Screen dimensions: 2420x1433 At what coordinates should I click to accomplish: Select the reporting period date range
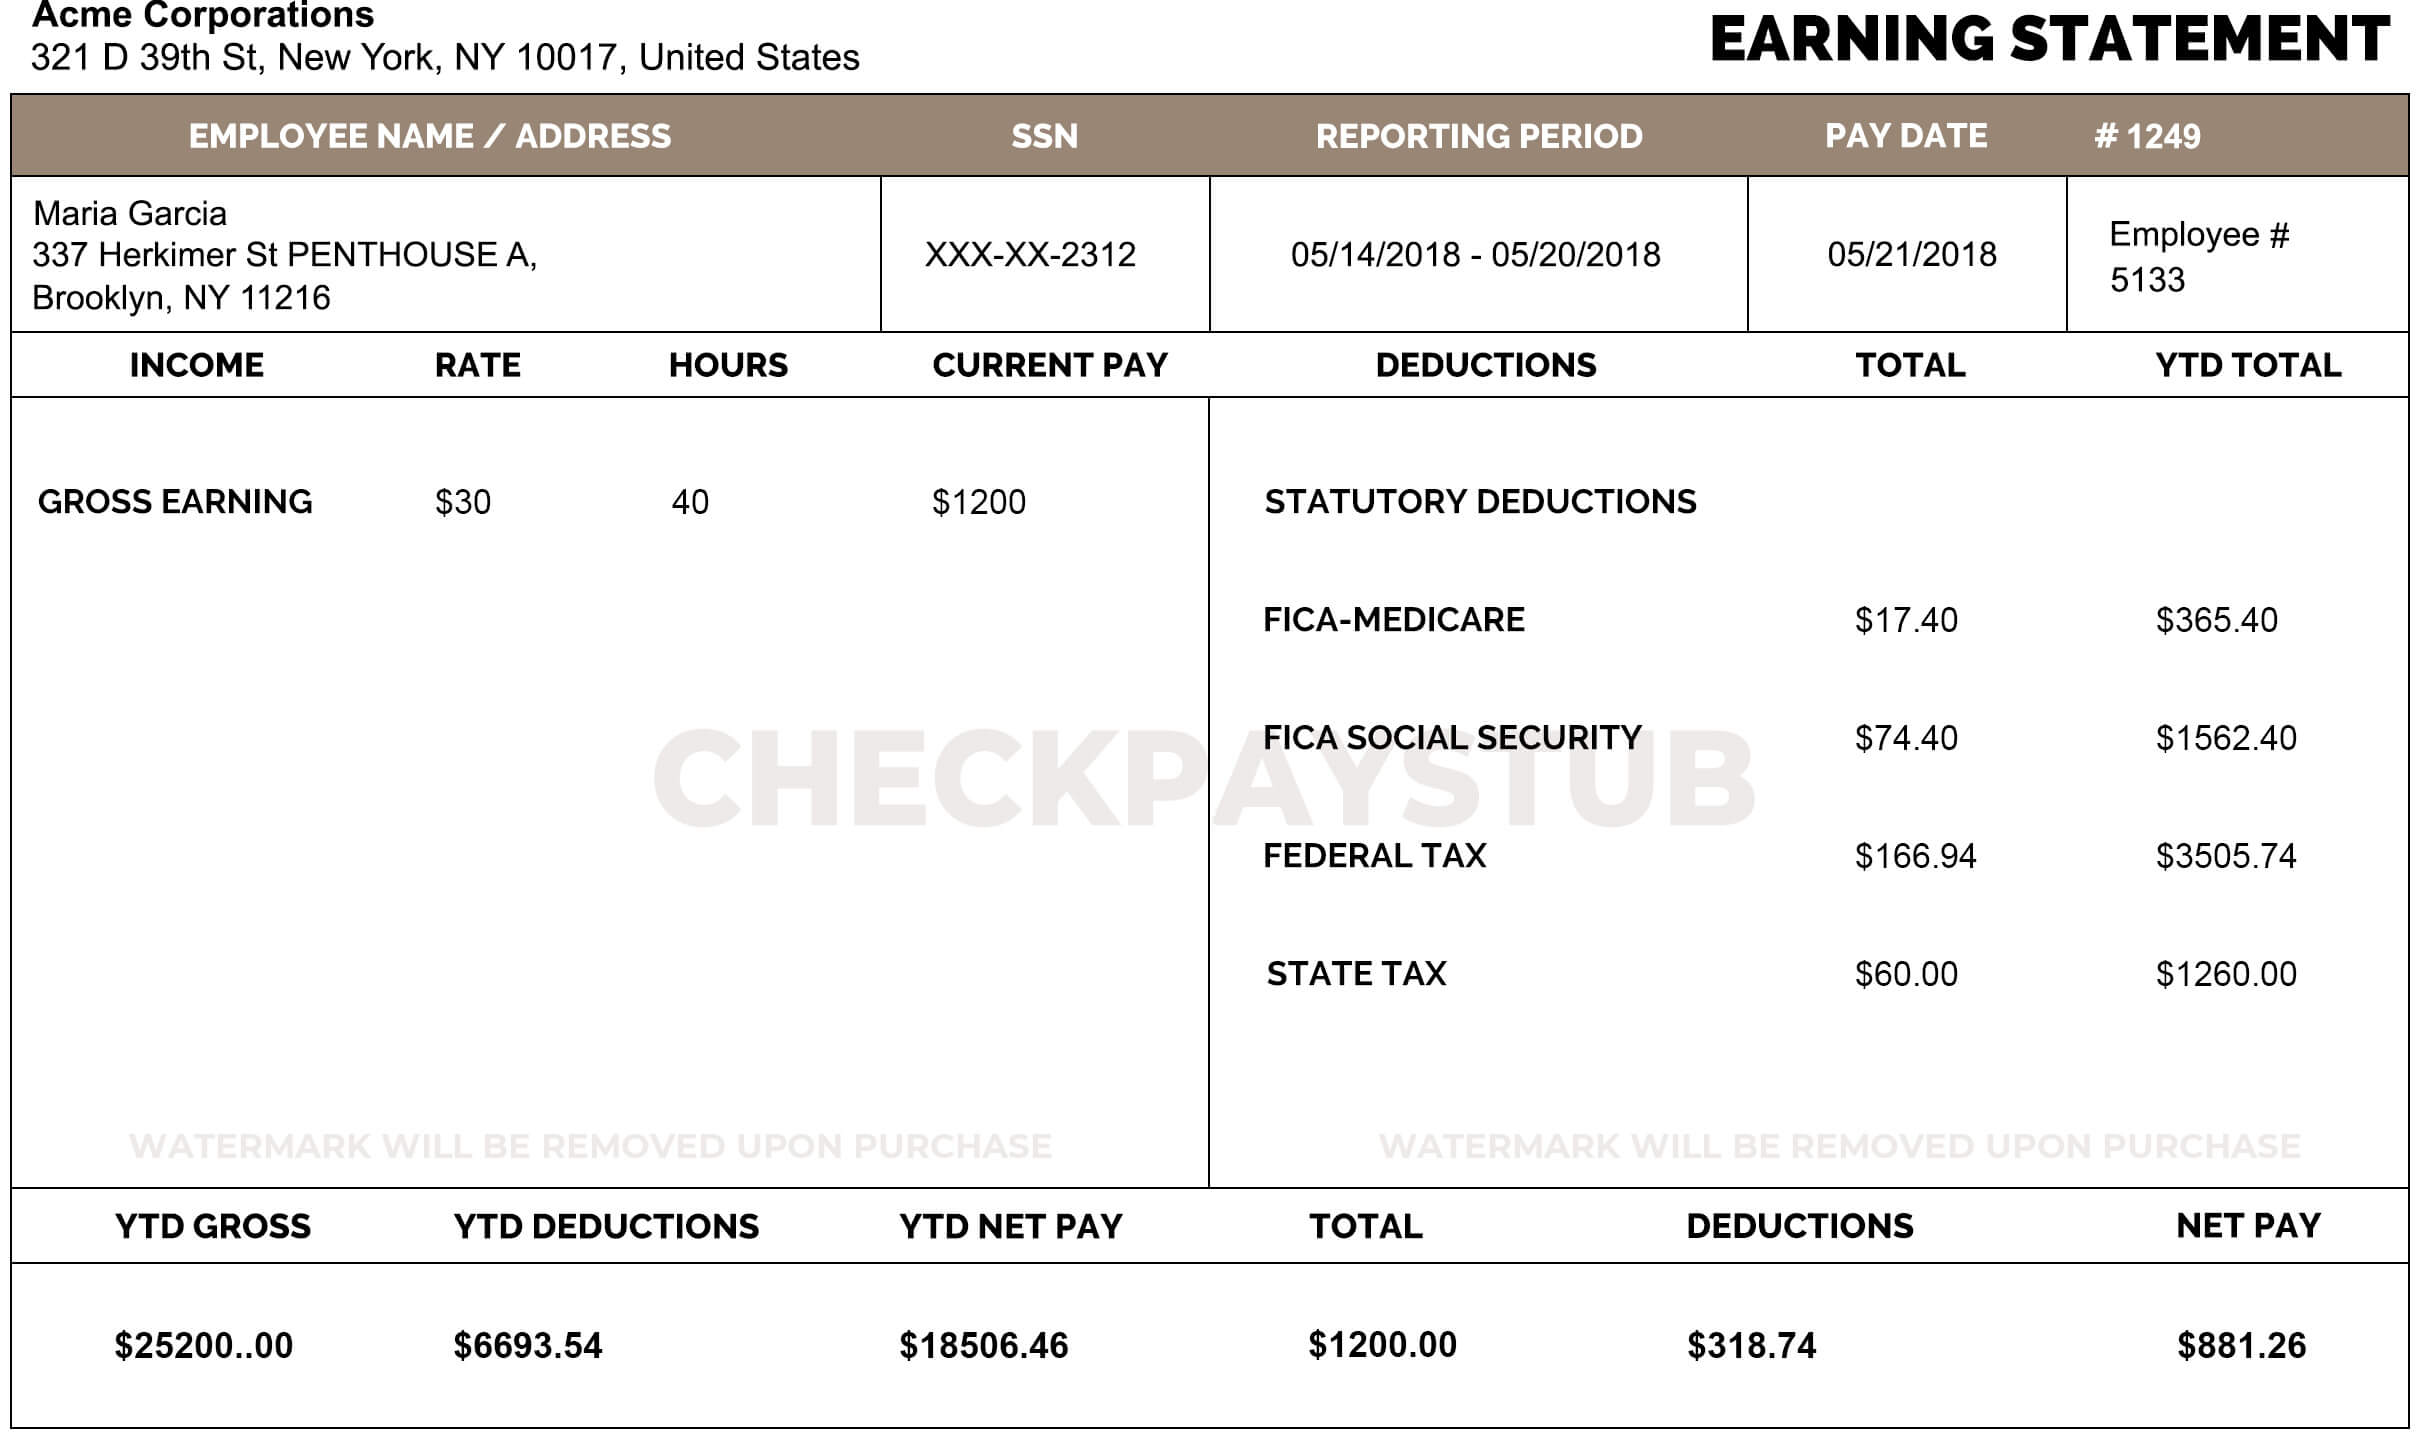[x=1475, y=255]
